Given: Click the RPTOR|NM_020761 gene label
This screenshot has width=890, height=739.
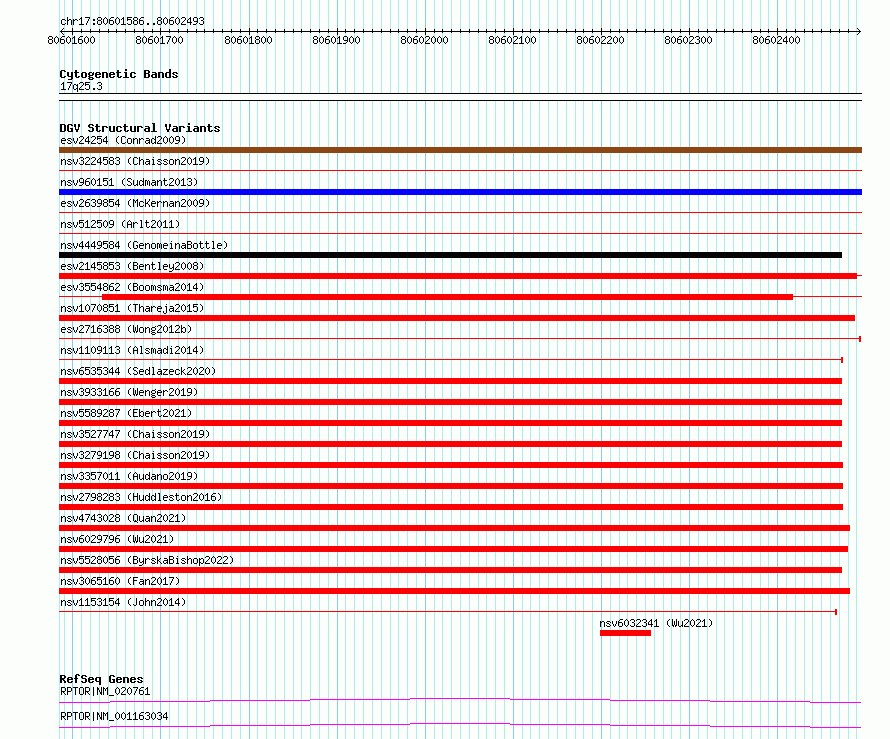Looking at the screenshot, I should [x=105, y=691].
